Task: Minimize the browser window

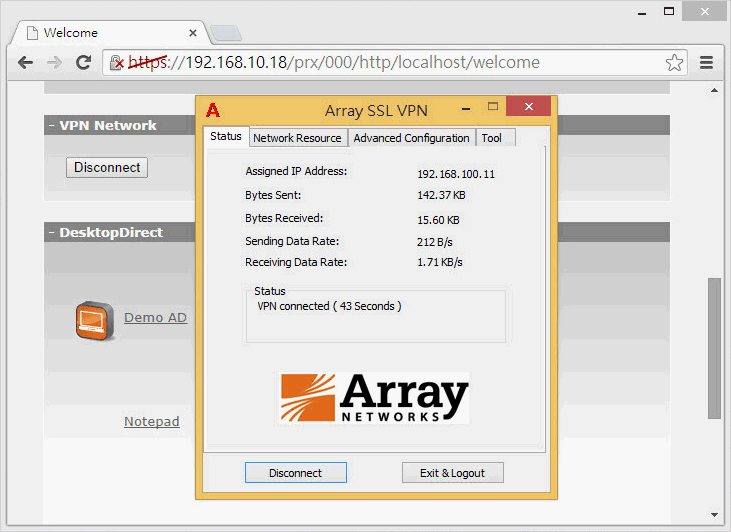Action: click(x=642, y=13)
